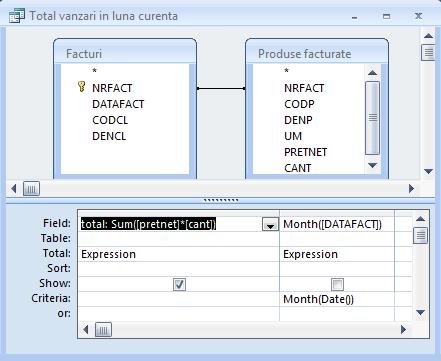Click the Month(Date()) criteria cell
Viewport: 441px width, 361px height.
tap(337, 299)
